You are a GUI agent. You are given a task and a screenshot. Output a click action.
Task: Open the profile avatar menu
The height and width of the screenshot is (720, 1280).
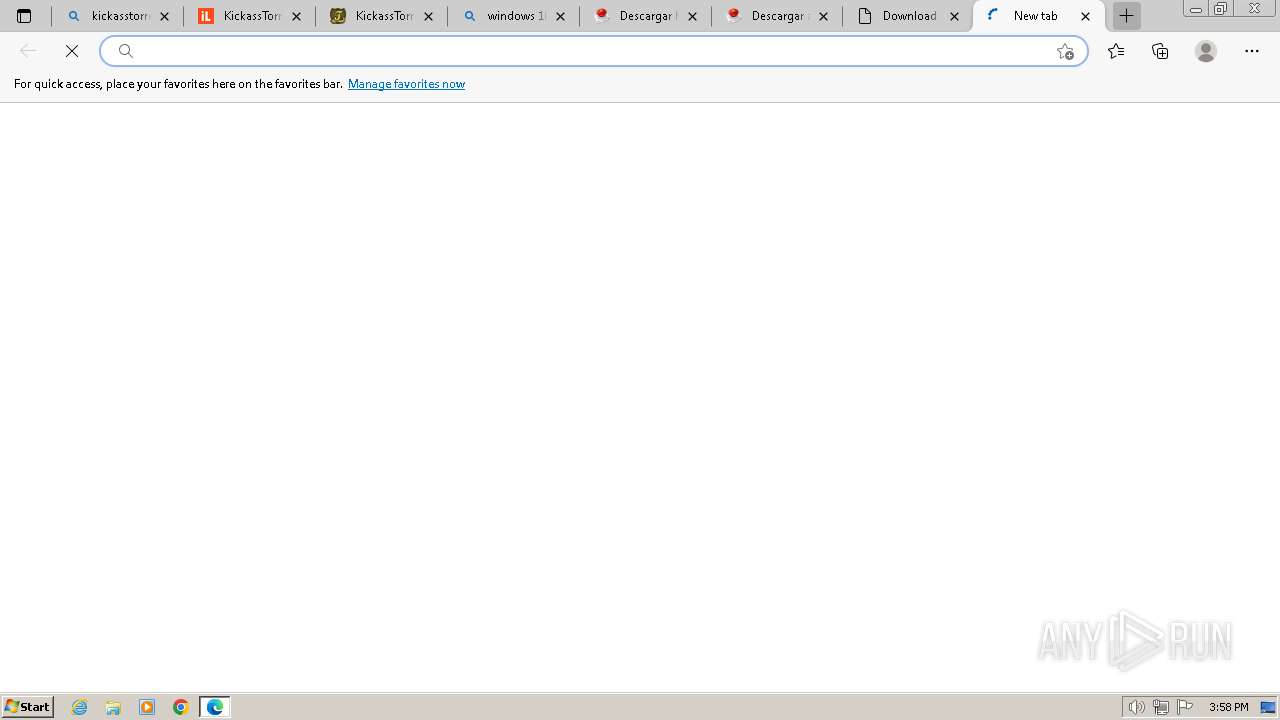click(1206, 51)
